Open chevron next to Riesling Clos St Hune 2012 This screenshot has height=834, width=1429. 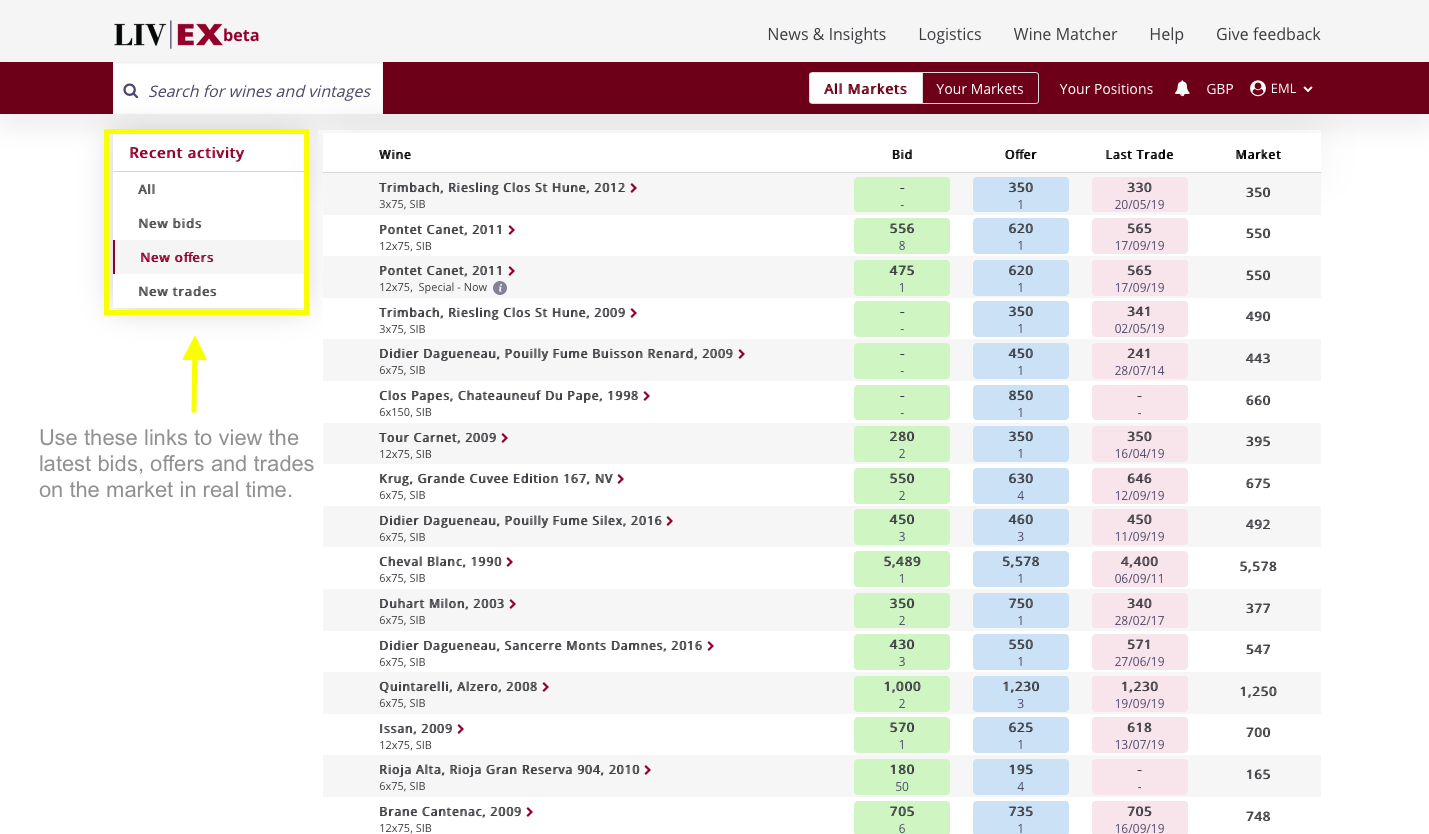coord(634,188)
